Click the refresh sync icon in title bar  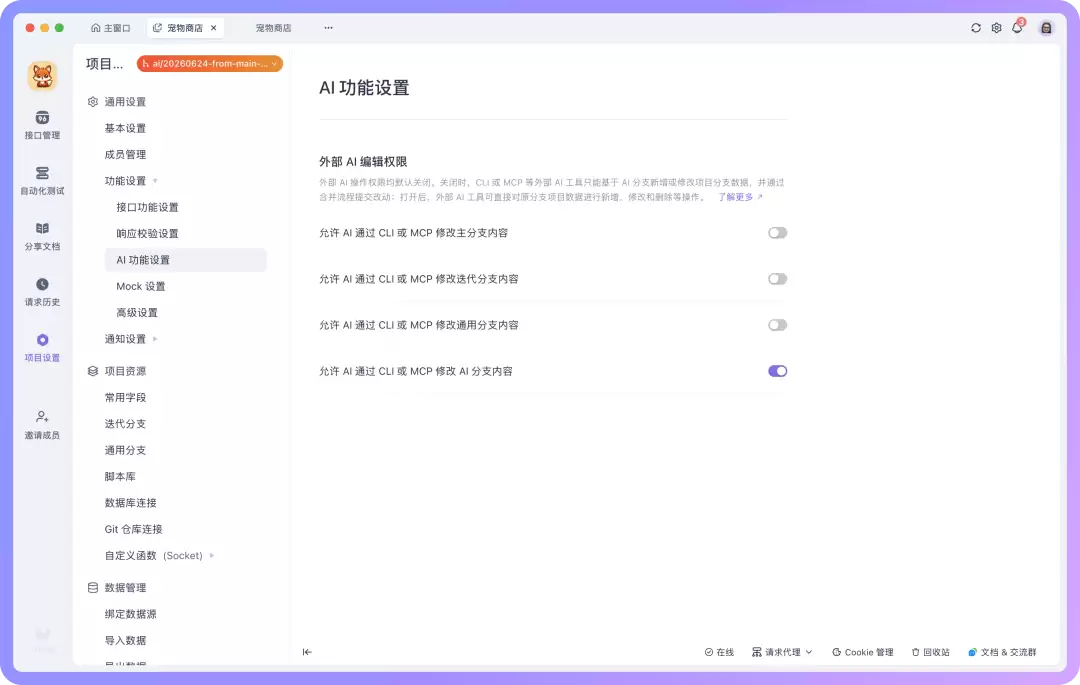tap(976, 28)
